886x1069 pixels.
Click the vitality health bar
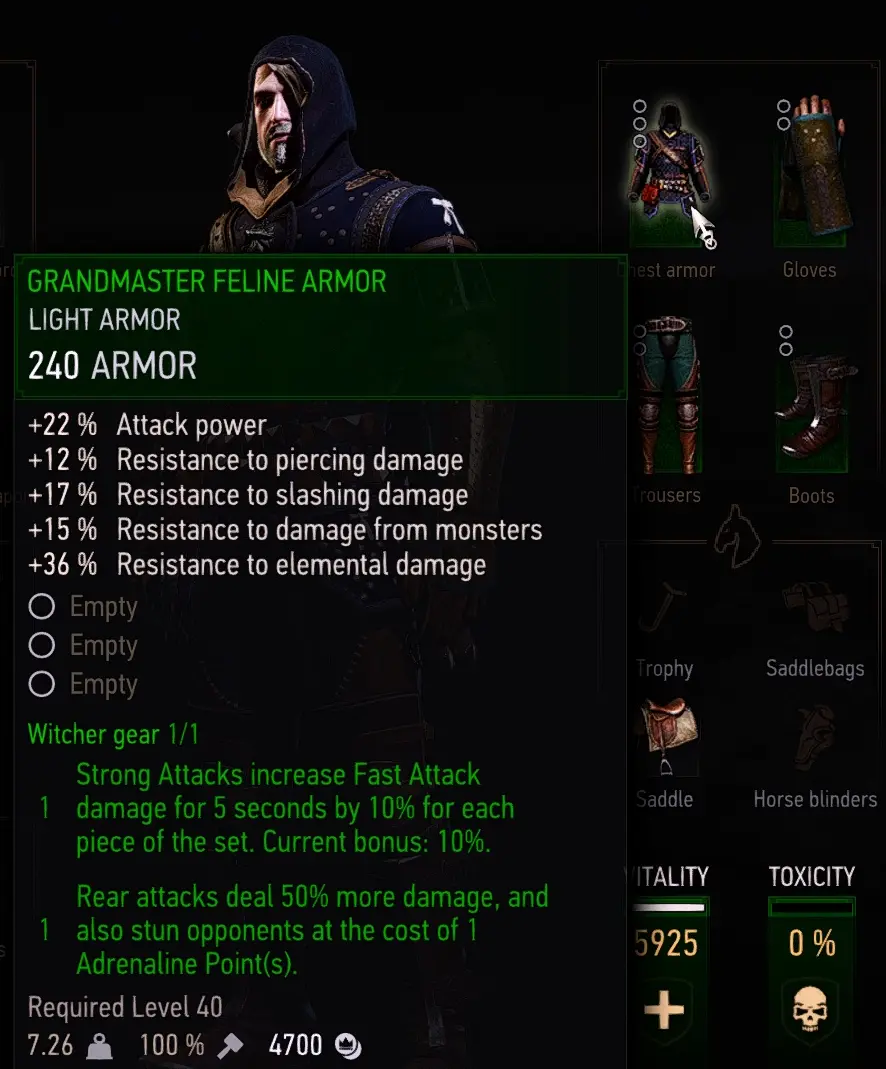click(669, 907)
